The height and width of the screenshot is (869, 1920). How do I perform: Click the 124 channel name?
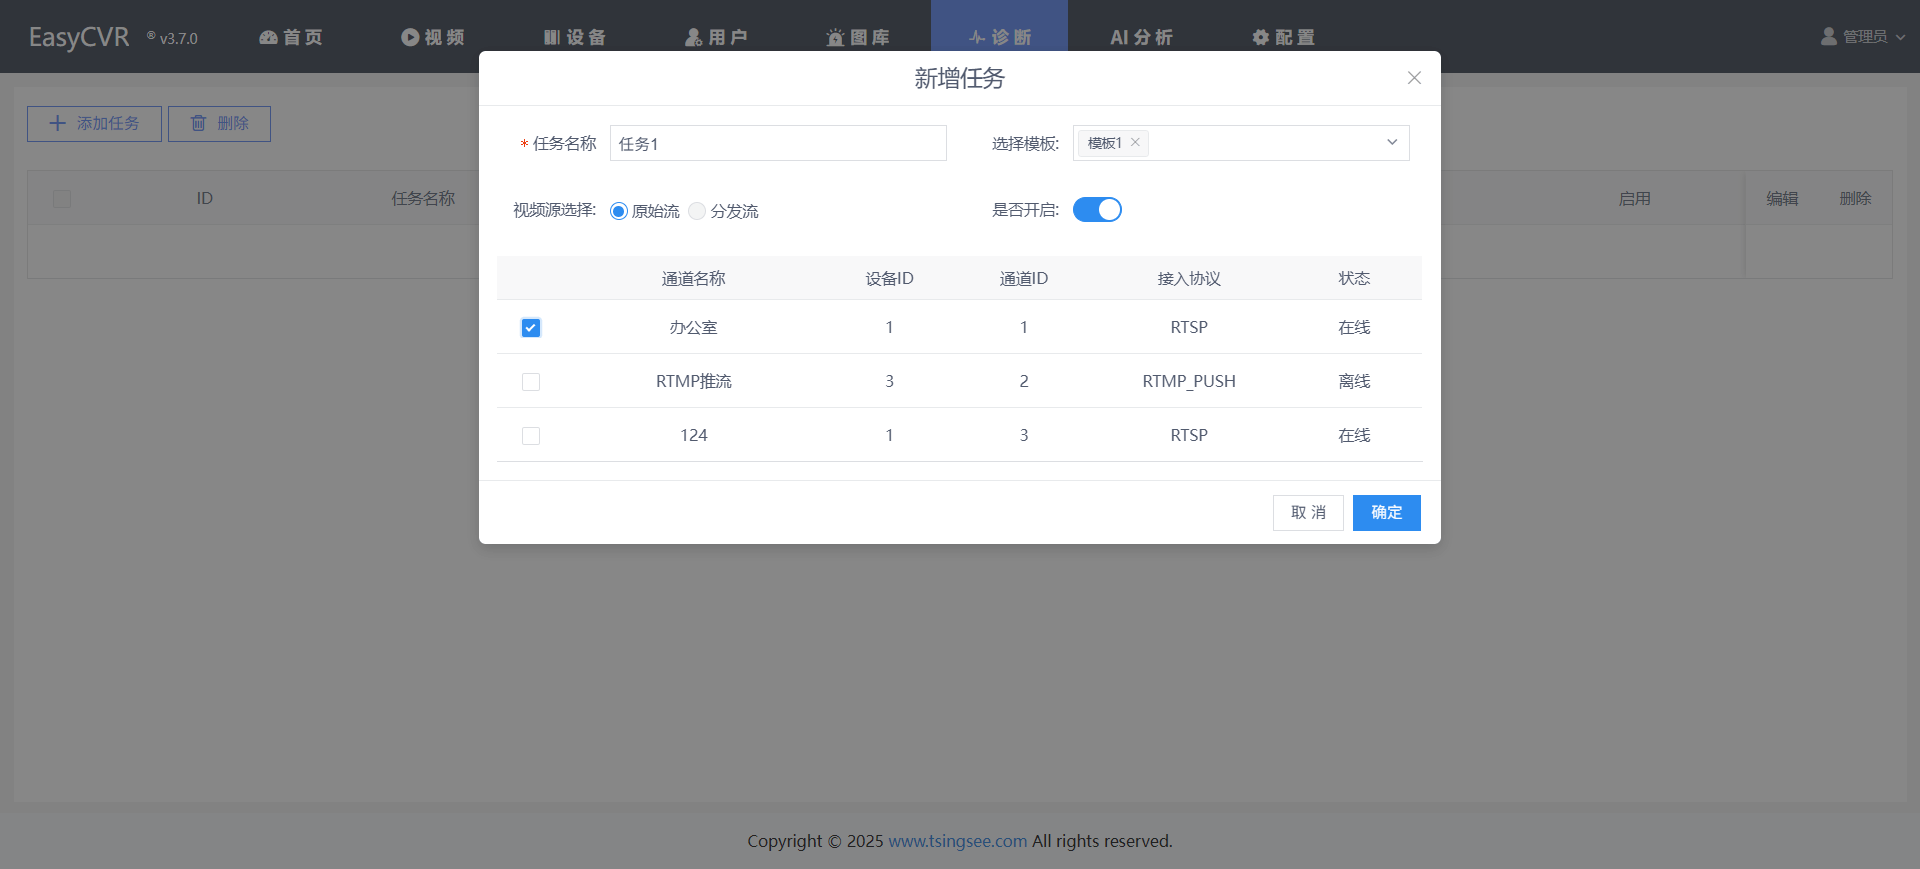click(x=694, y=435)
